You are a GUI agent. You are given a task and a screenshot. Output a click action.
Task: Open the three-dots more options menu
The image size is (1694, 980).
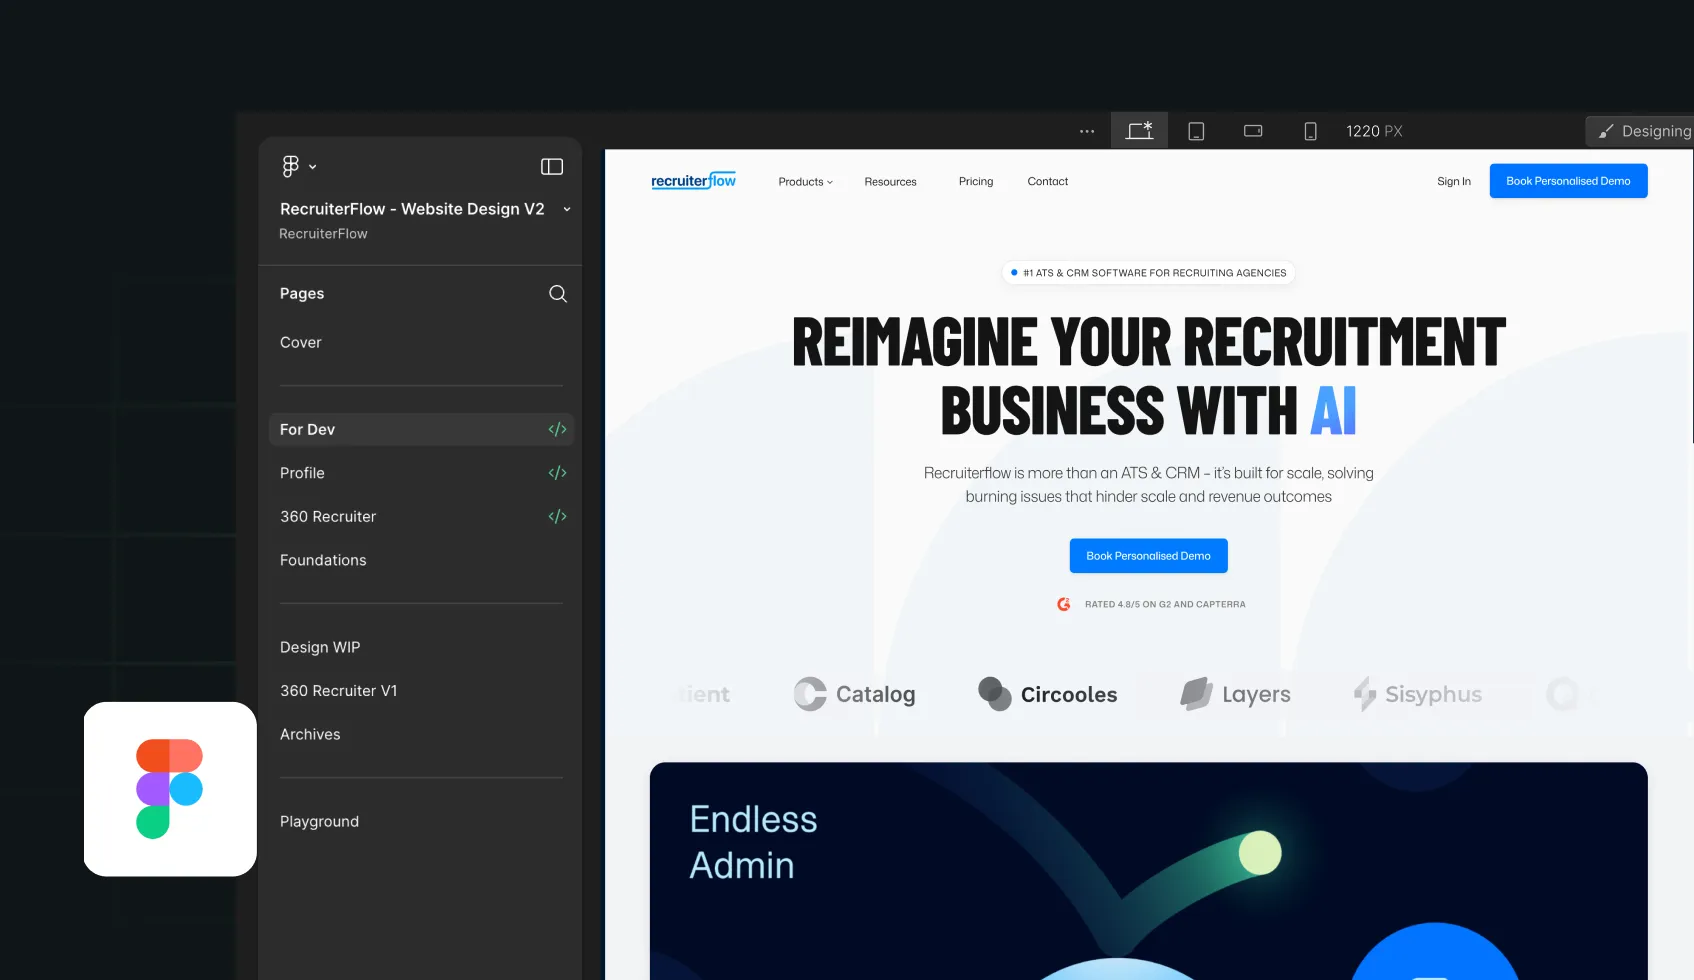pos(1087,131)
